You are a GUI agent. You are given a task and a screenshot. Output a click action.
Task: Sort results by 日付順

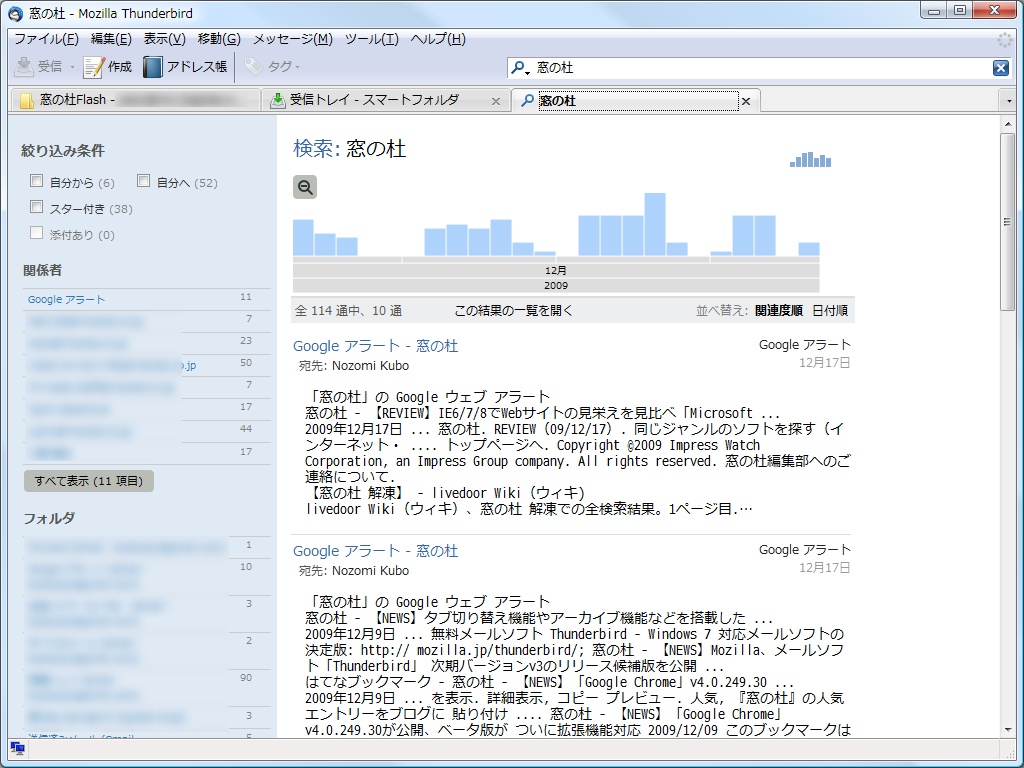pos(830,311)
